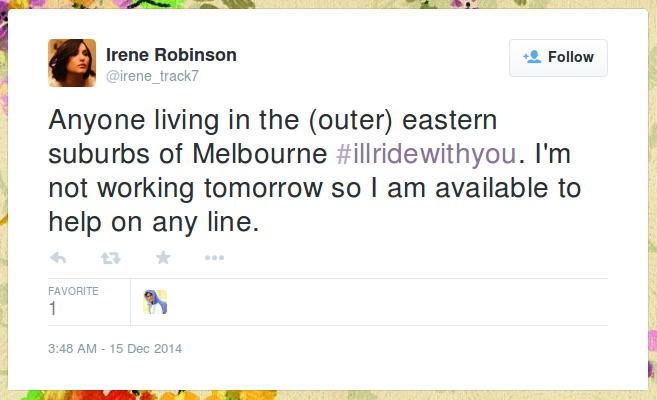Click the word Melbourne in the tweet
The height and width of the screenshot is (400, 657).
(260, 154)
